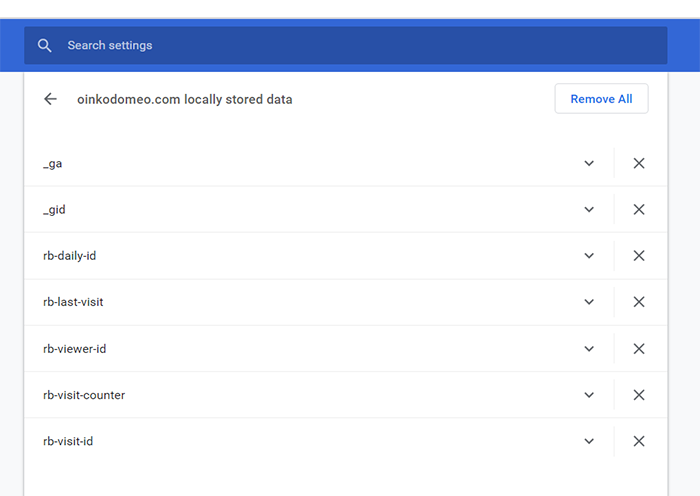Screen dimensions: 700x496
Task: Show rb-visit-id cookie details
Action: click(x=589, y=442)
